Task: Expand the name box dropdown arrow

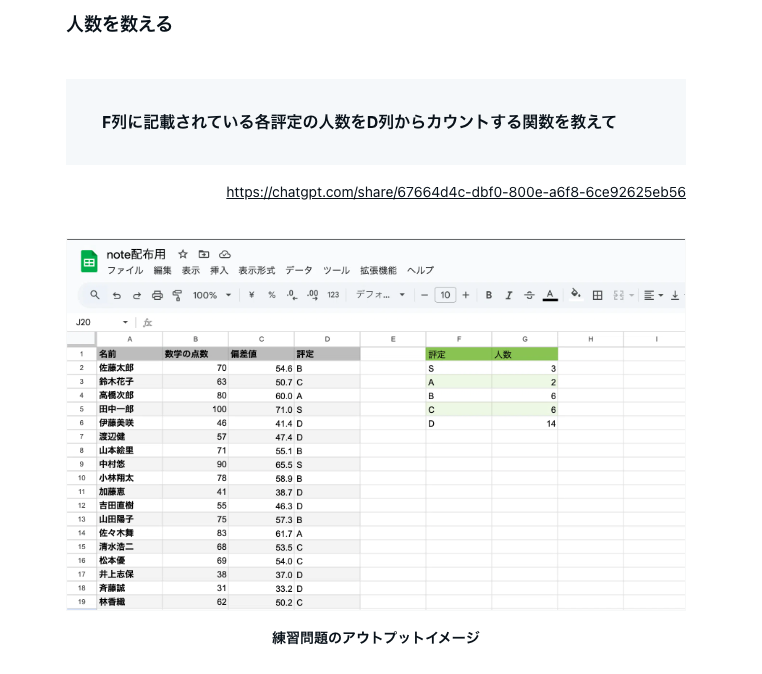Action: tap(125, 322)
